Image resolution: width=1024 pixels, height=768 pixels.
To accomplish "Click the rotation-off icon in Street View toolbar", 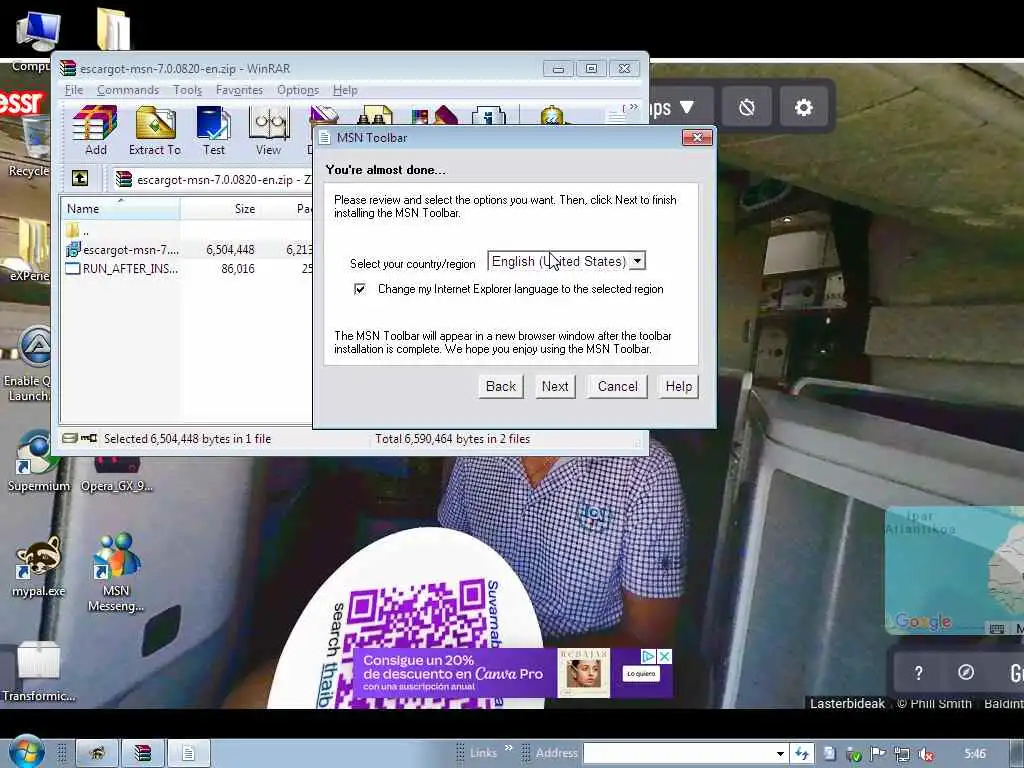I will (x=746, y=106).
